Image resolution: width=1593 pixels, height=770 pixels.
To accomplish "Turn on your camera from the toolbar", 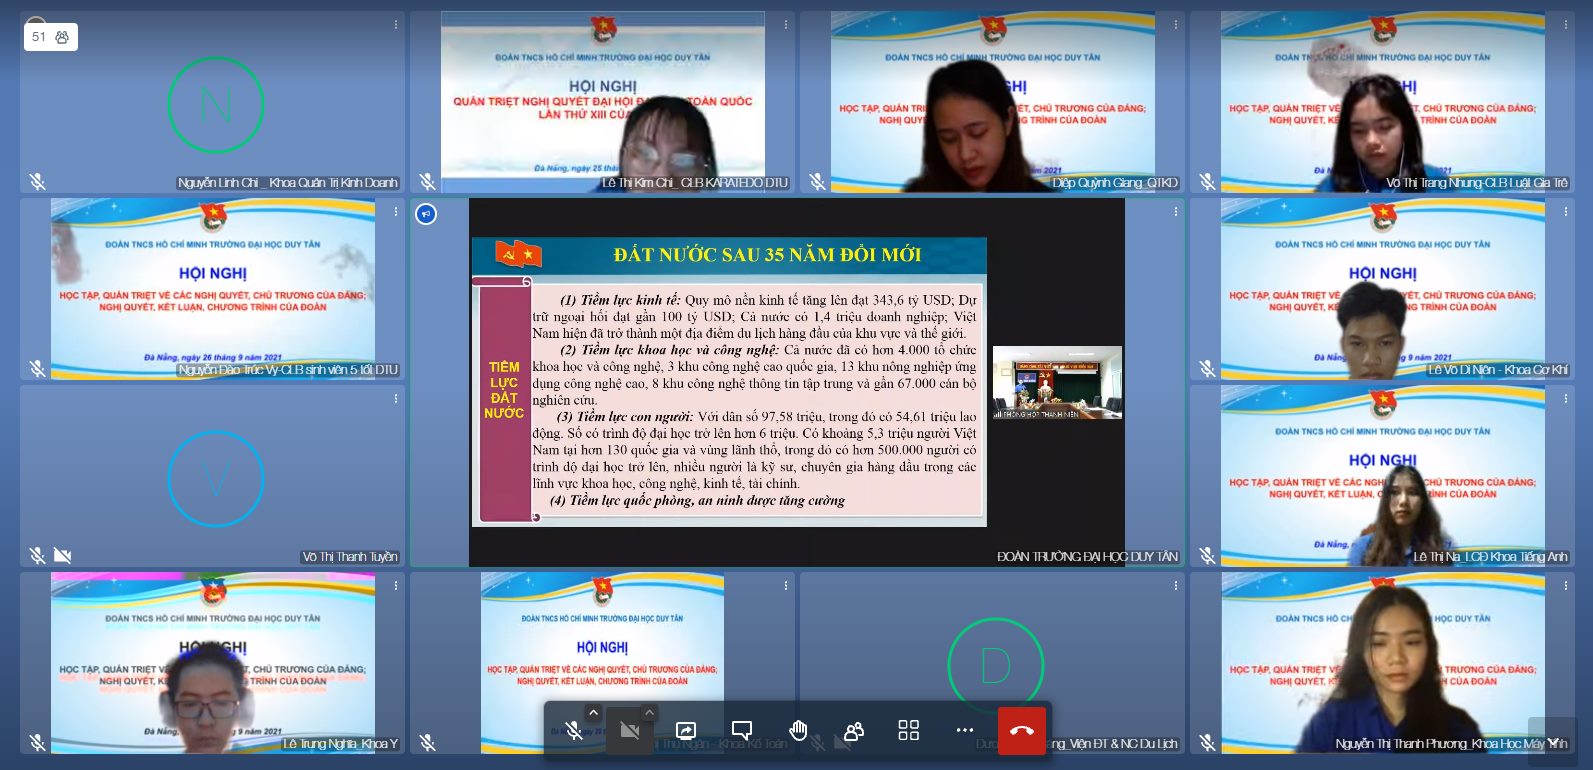I will pyautogui.click(x=630, y=731).
